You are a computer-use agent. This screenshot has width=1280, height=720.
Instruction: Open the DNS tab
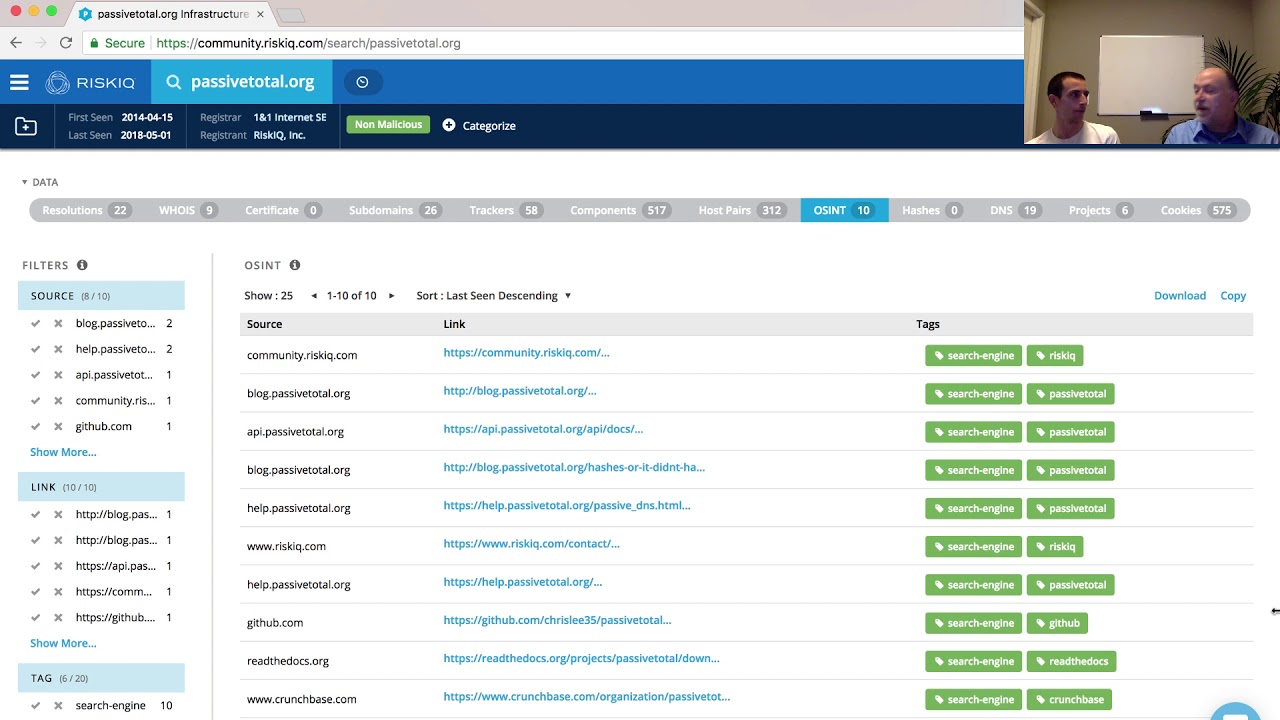coord(1014,210)
